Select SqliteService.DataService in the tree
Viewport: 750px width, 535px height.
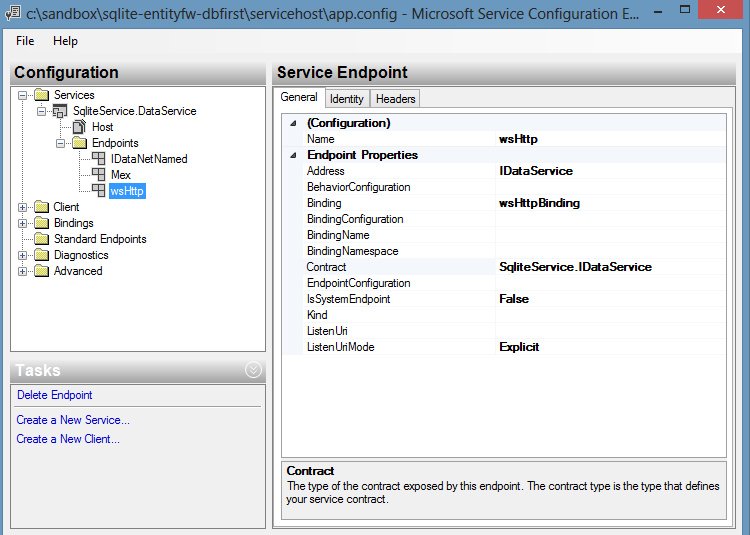[134, 111]
